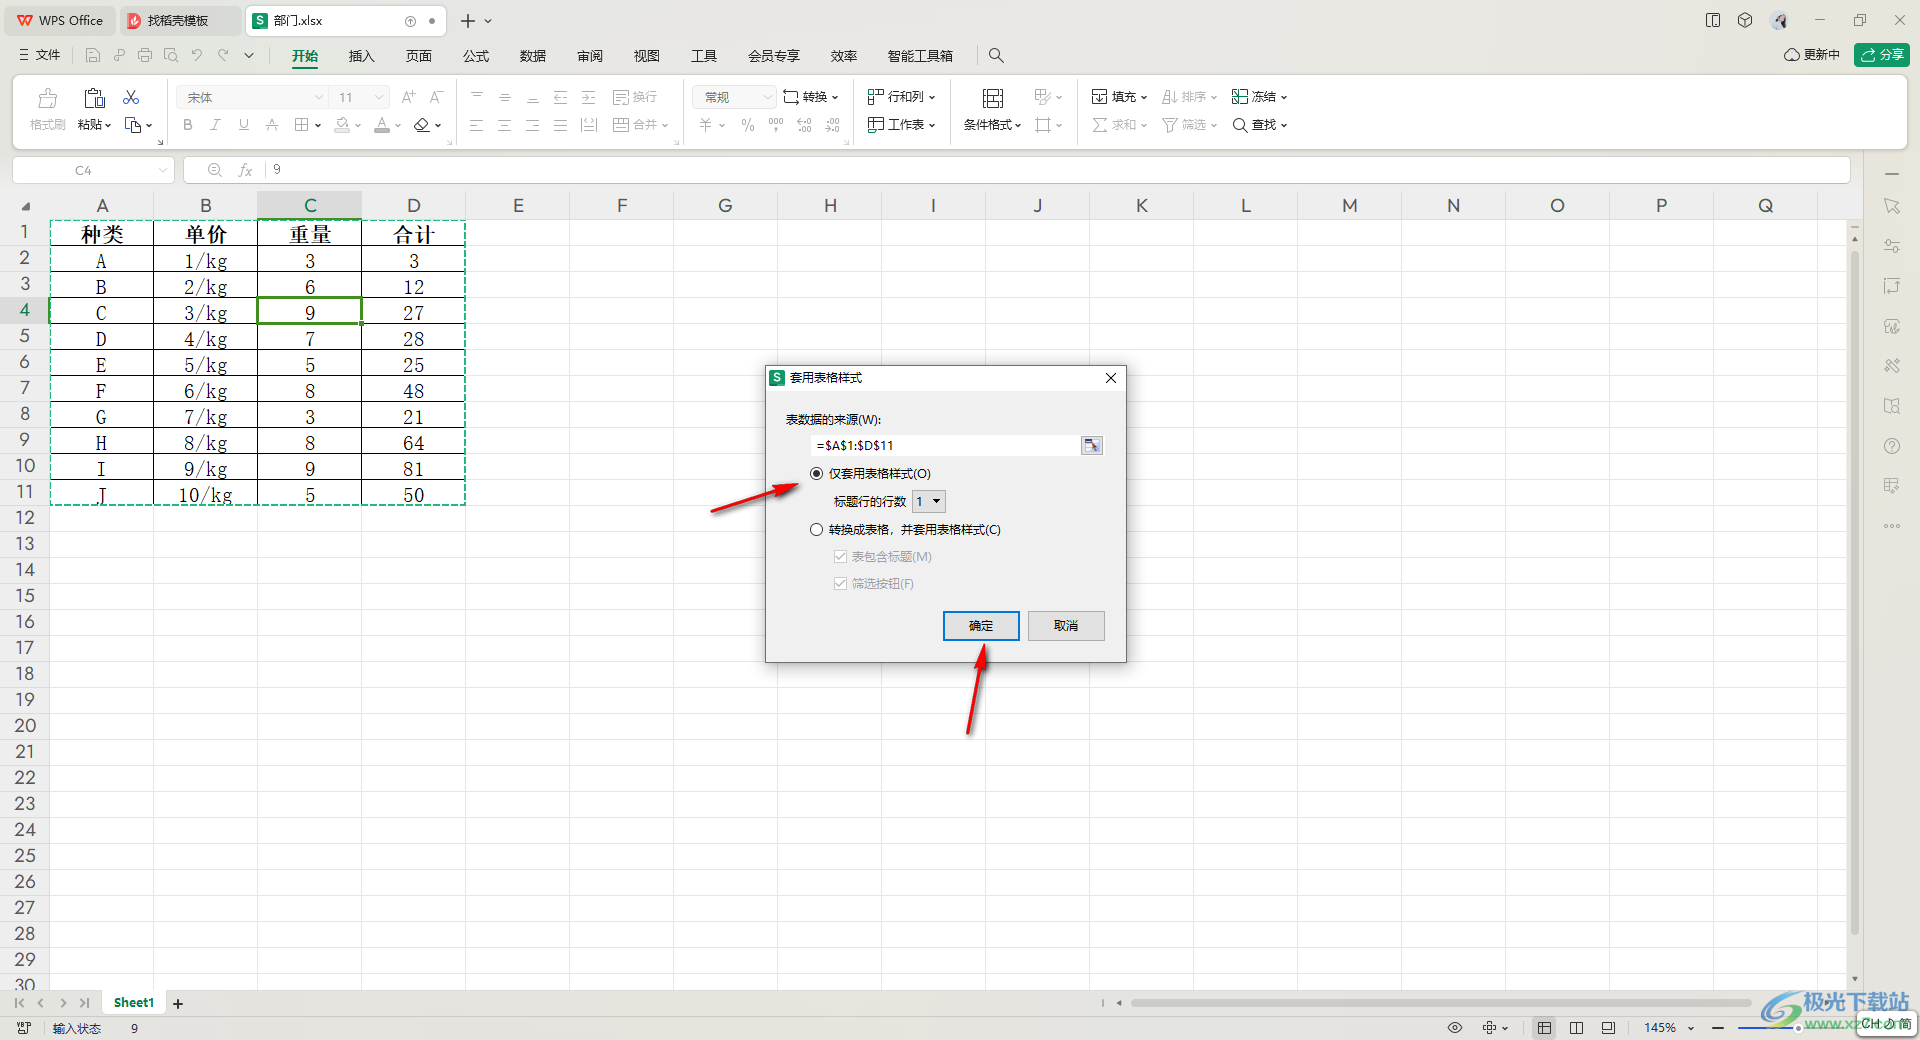Image resolution: width=1920 pixels, height=1040 pixels.
Task: Toggle Bold formatting
Action: pos(187,125)
